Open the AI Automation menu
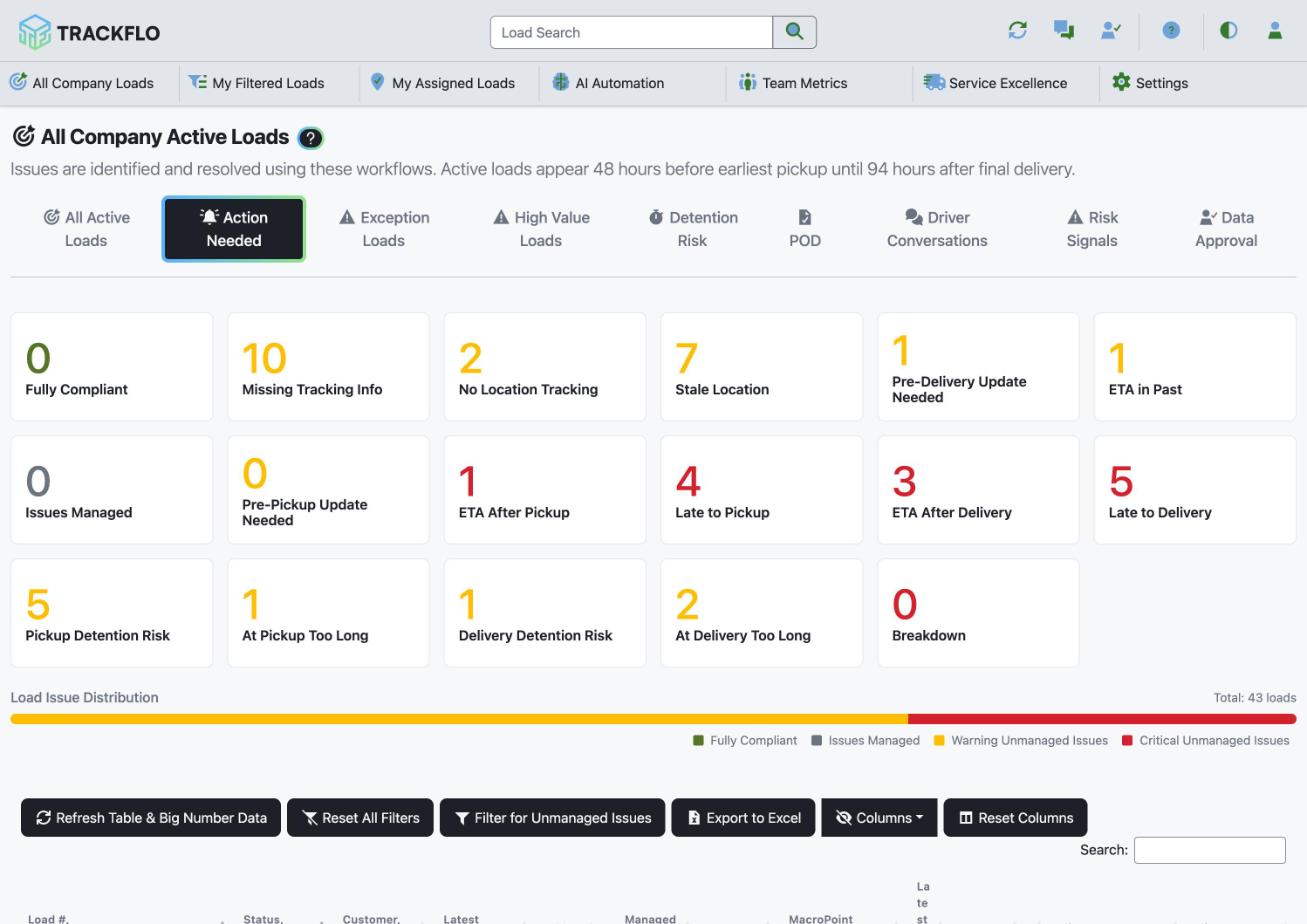This screenshot has height=924, width=1307. (x=608, y=83)
